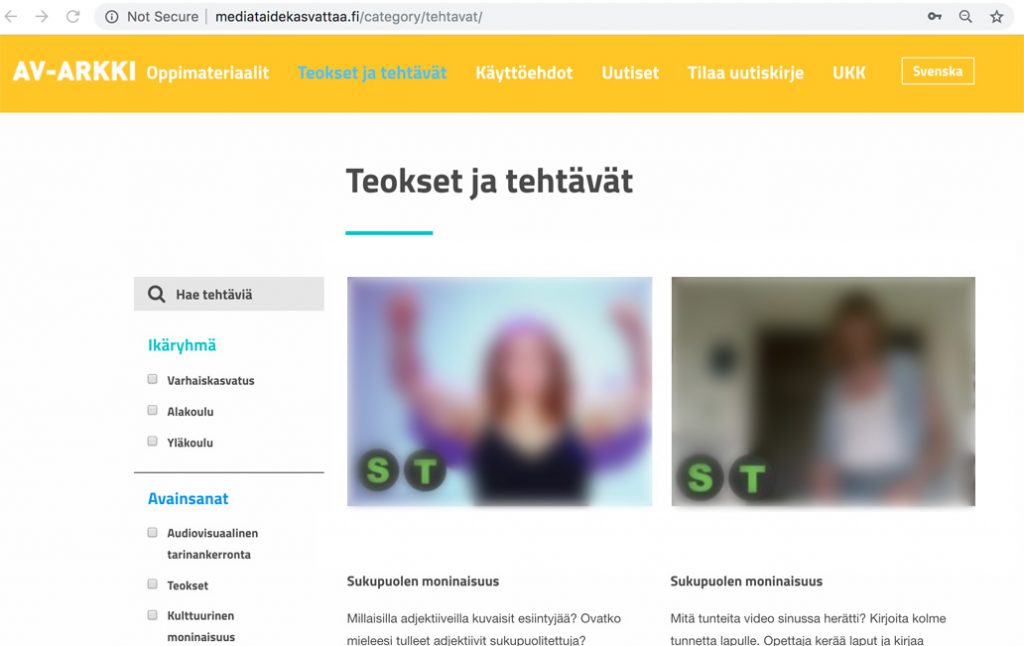Select the Teokset keyword checkbox
Screen dimensions: 1024x646
click(x=152, y=584)
